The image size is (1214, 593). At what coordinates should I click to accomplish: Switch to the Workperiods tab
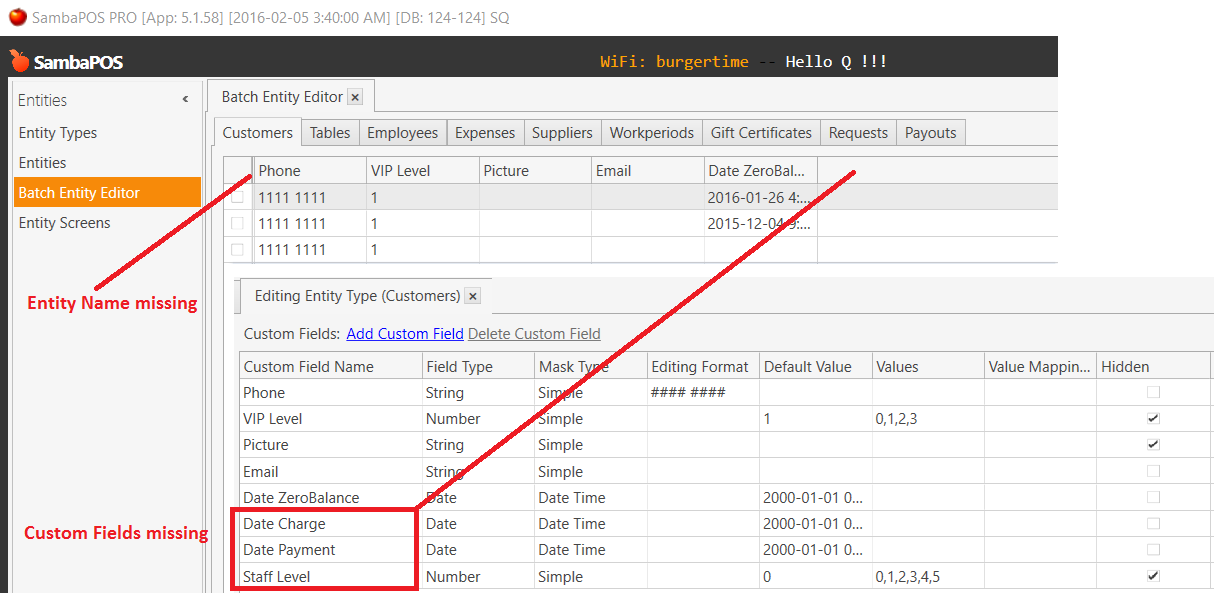click(652, 133)
